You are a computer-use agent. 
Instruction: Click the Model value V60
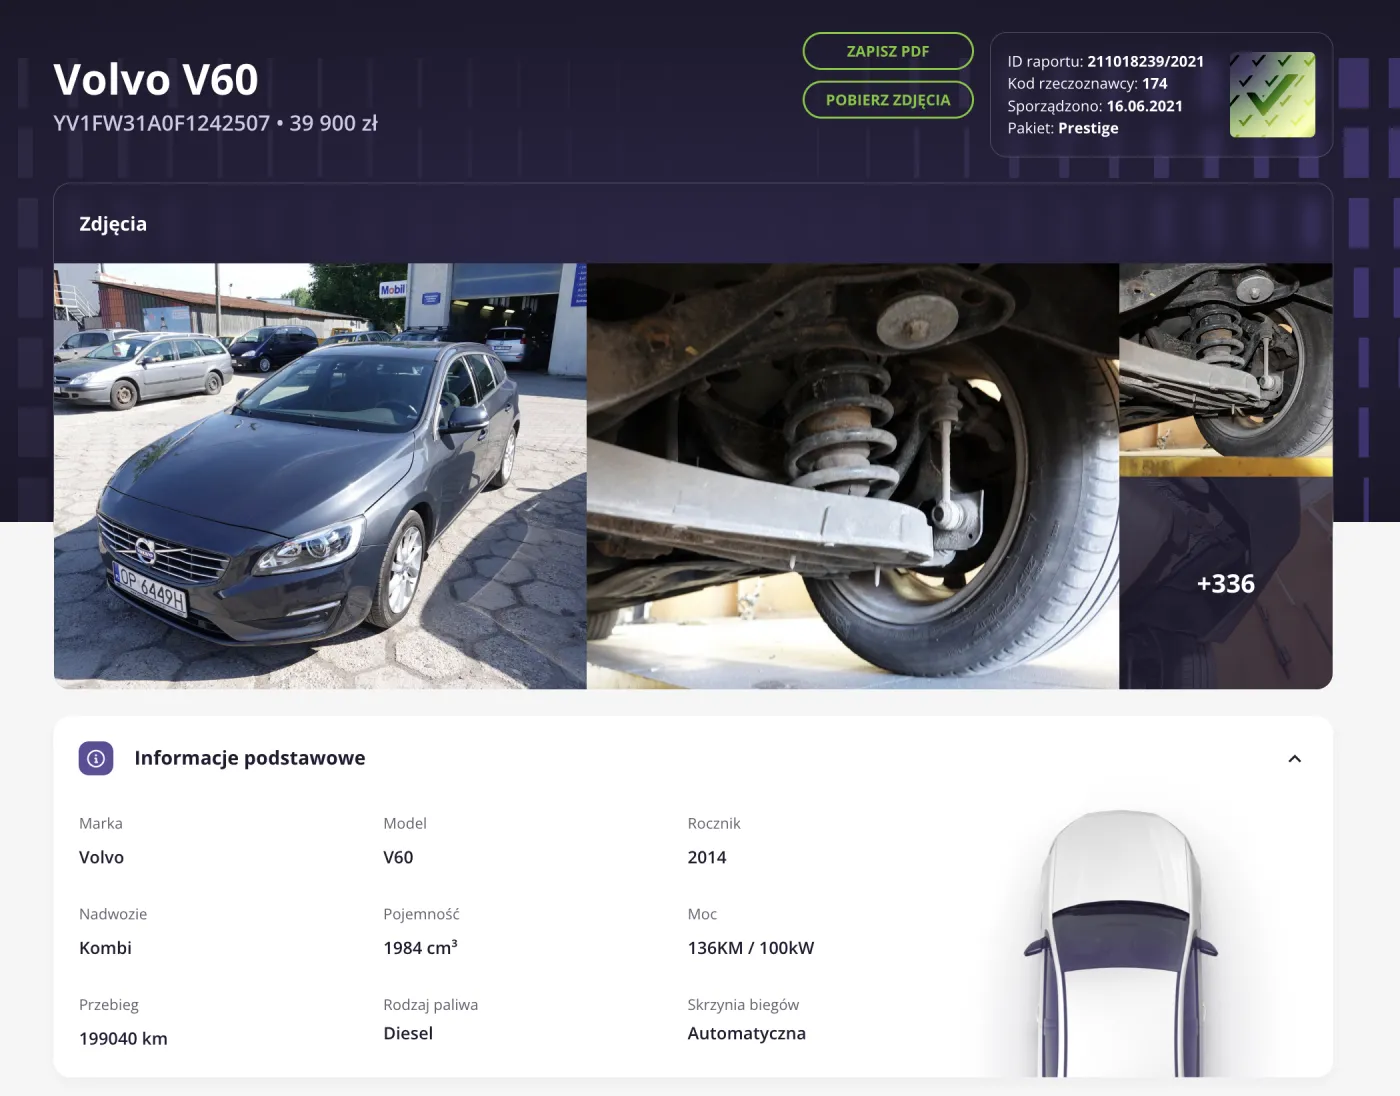[x=398, y=857]
